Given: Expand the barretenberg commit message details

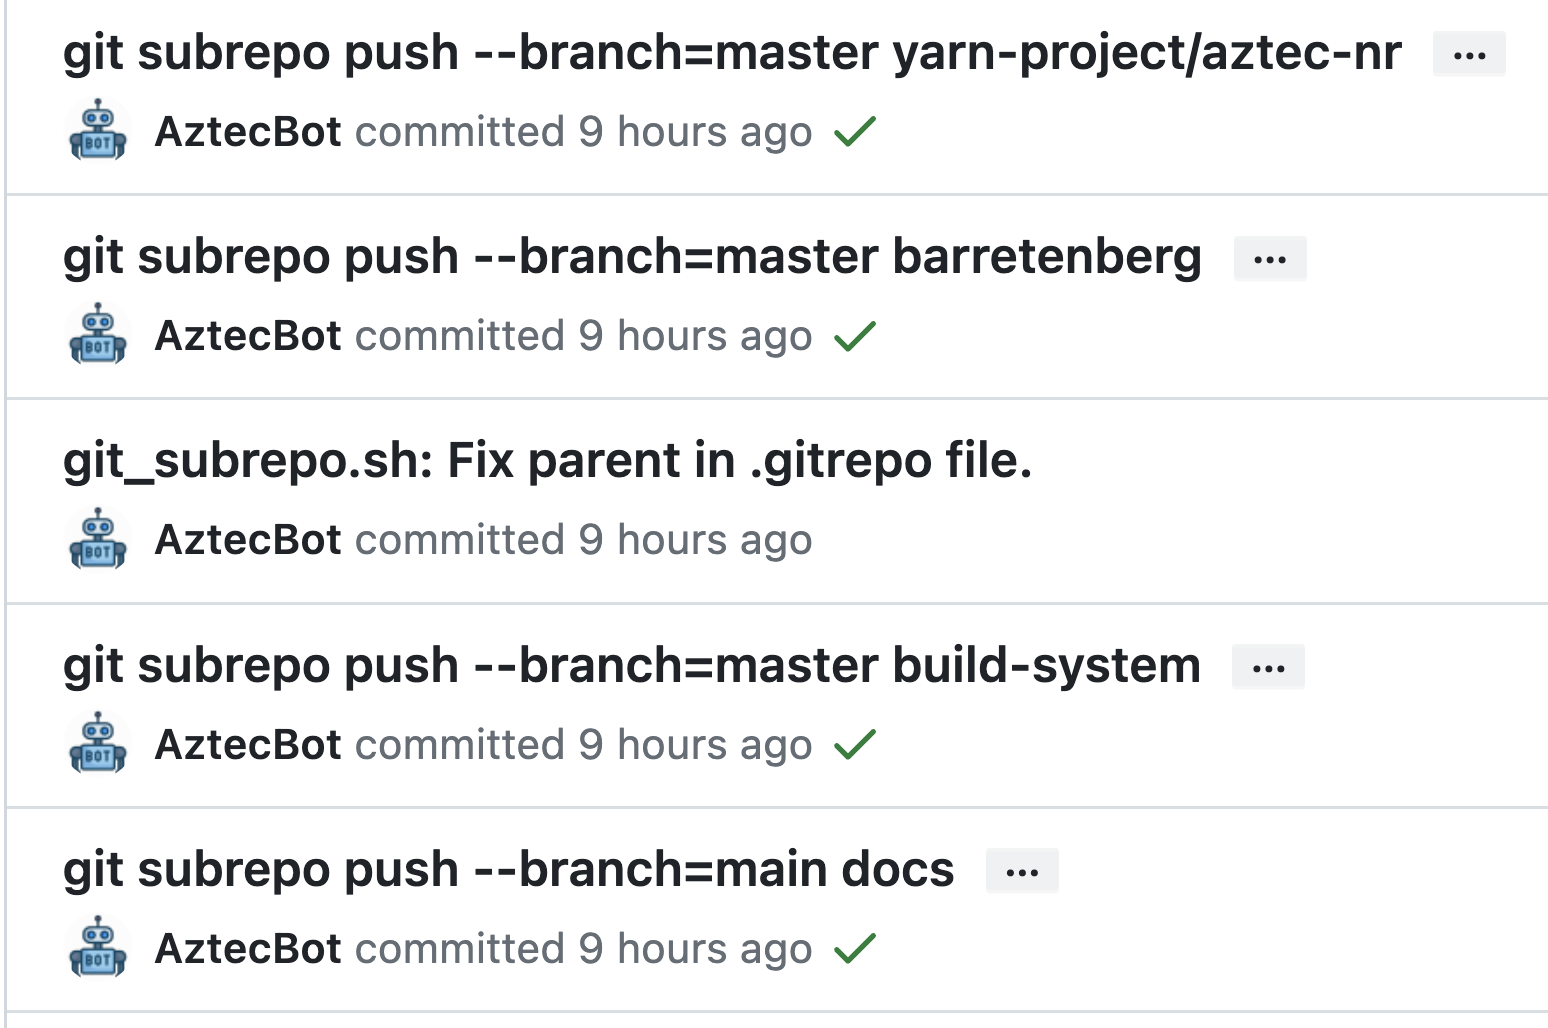Looking at the screenshot, I should tap(1269, 258).
